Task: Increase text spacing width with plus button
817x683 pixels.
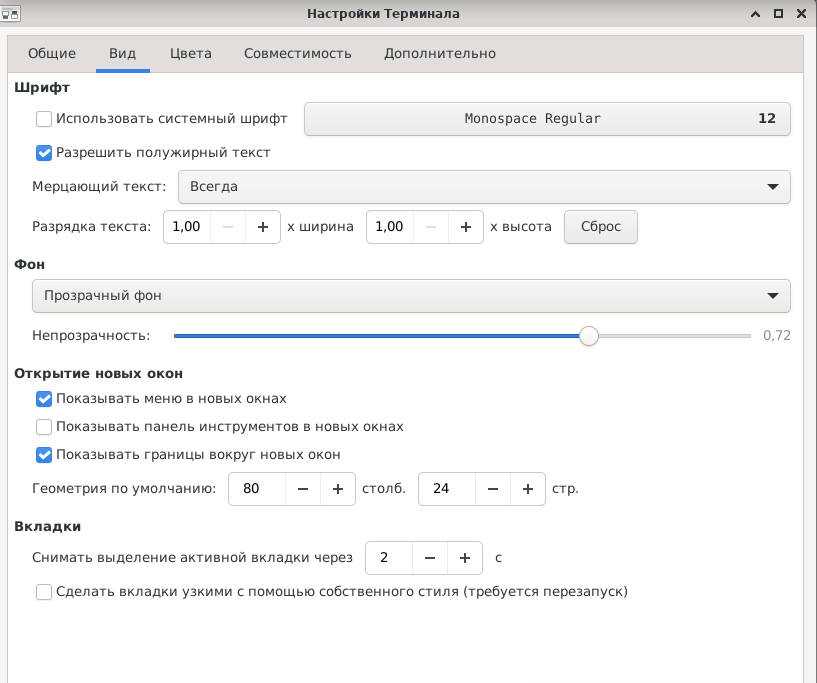Action: [263, 227]
